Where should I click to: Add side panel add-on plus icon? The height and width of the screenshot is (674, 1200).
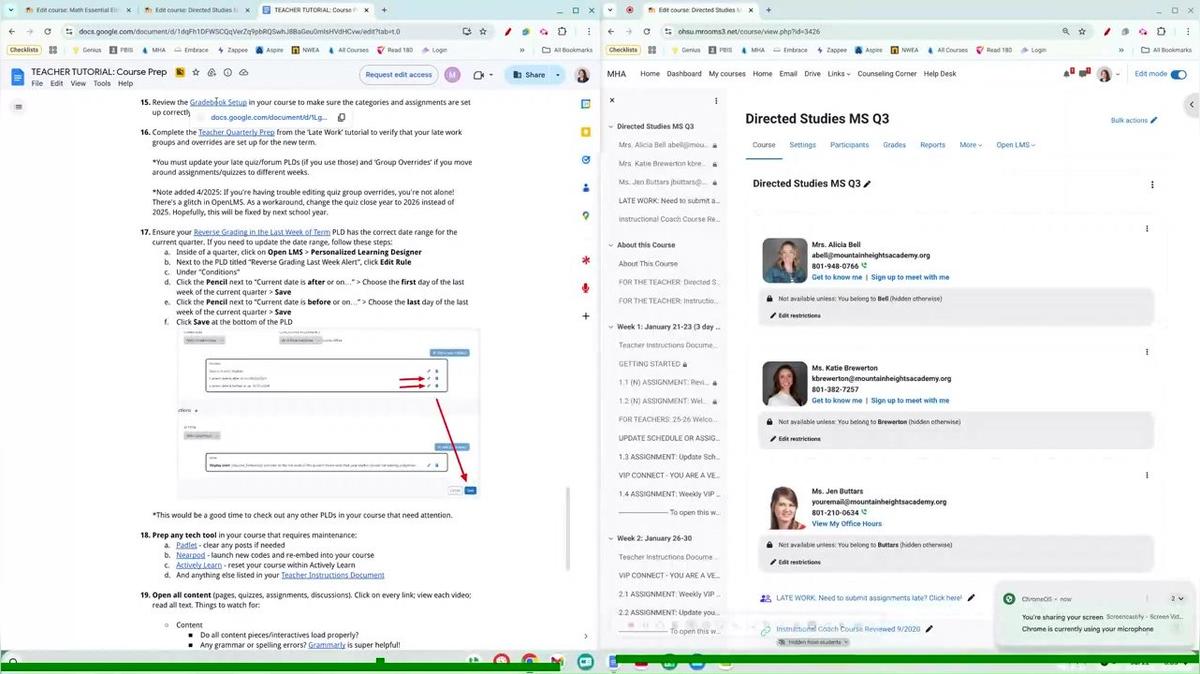[585, 316]
